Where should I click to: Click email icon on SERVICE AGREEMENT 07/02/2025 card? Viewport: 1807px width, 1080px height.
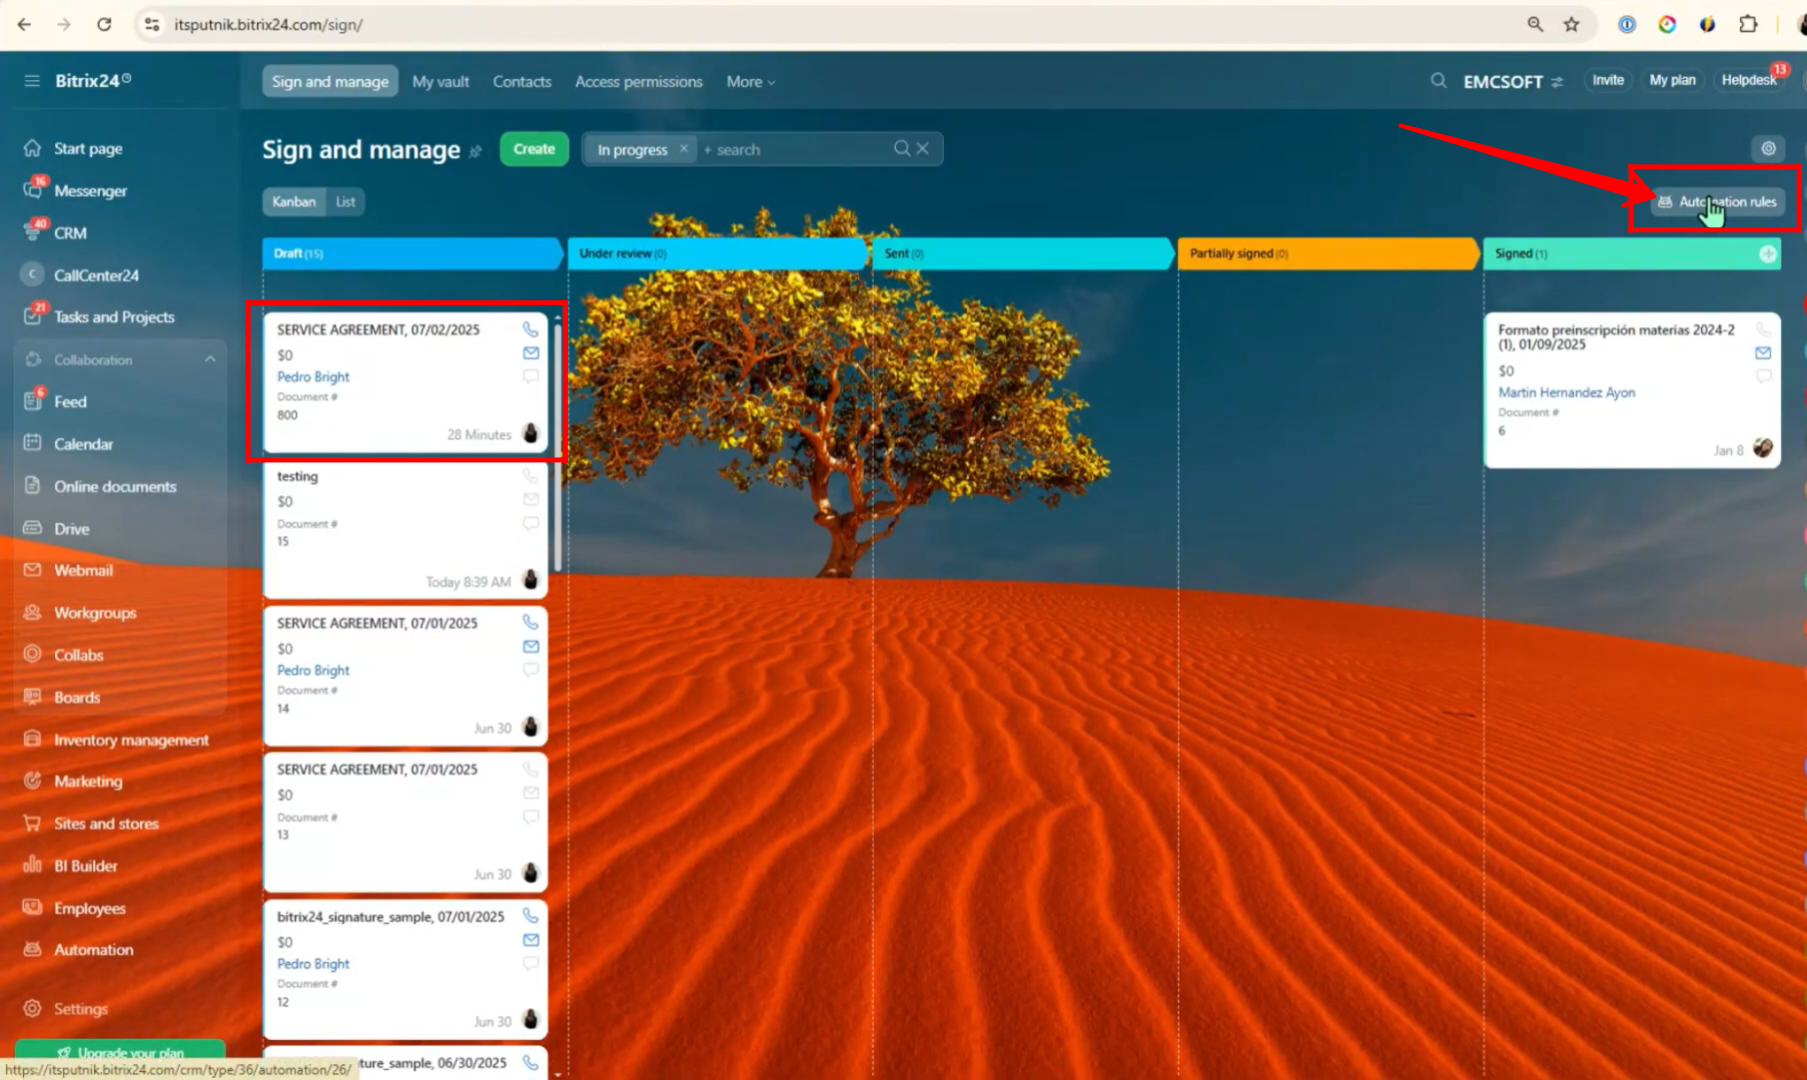(x=531, y=353)
